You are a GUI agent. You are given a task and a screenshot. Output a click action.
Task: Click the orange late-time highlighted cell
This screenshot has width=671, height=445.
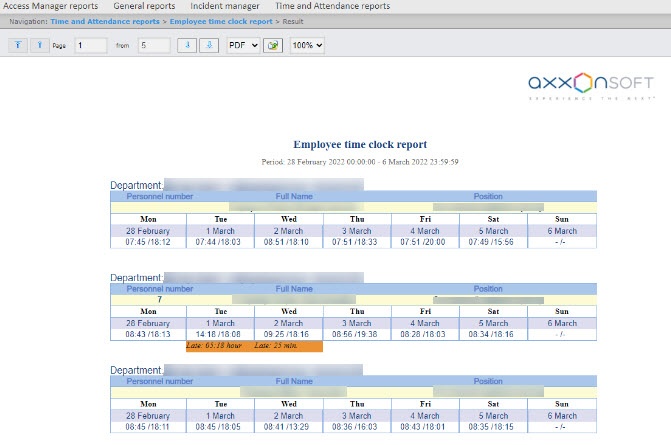tap(254, 345)
